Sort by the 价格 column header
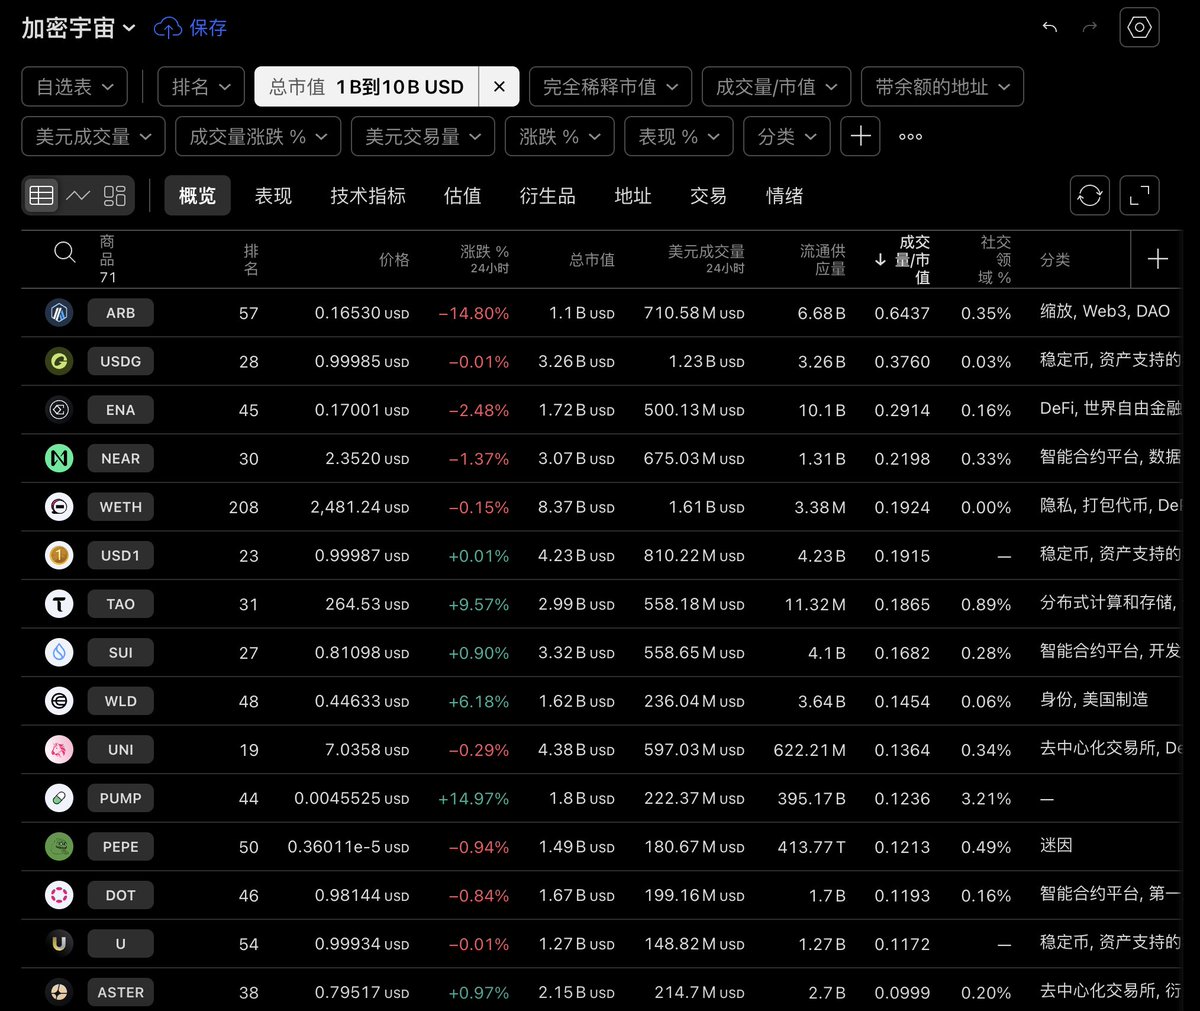 click(394, 259)
